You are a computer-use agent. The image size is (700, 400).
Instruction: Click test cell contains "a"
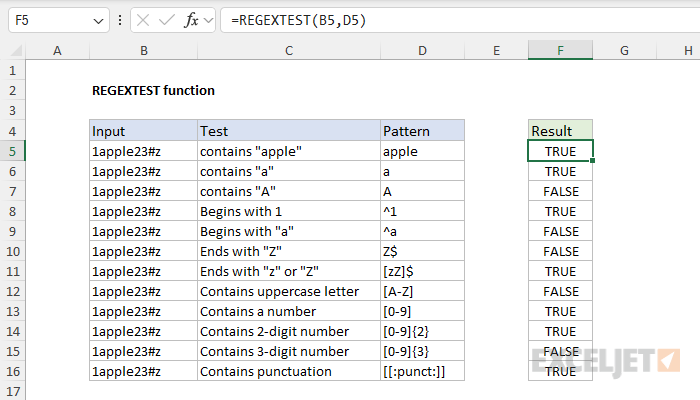(x=289, y=171)
